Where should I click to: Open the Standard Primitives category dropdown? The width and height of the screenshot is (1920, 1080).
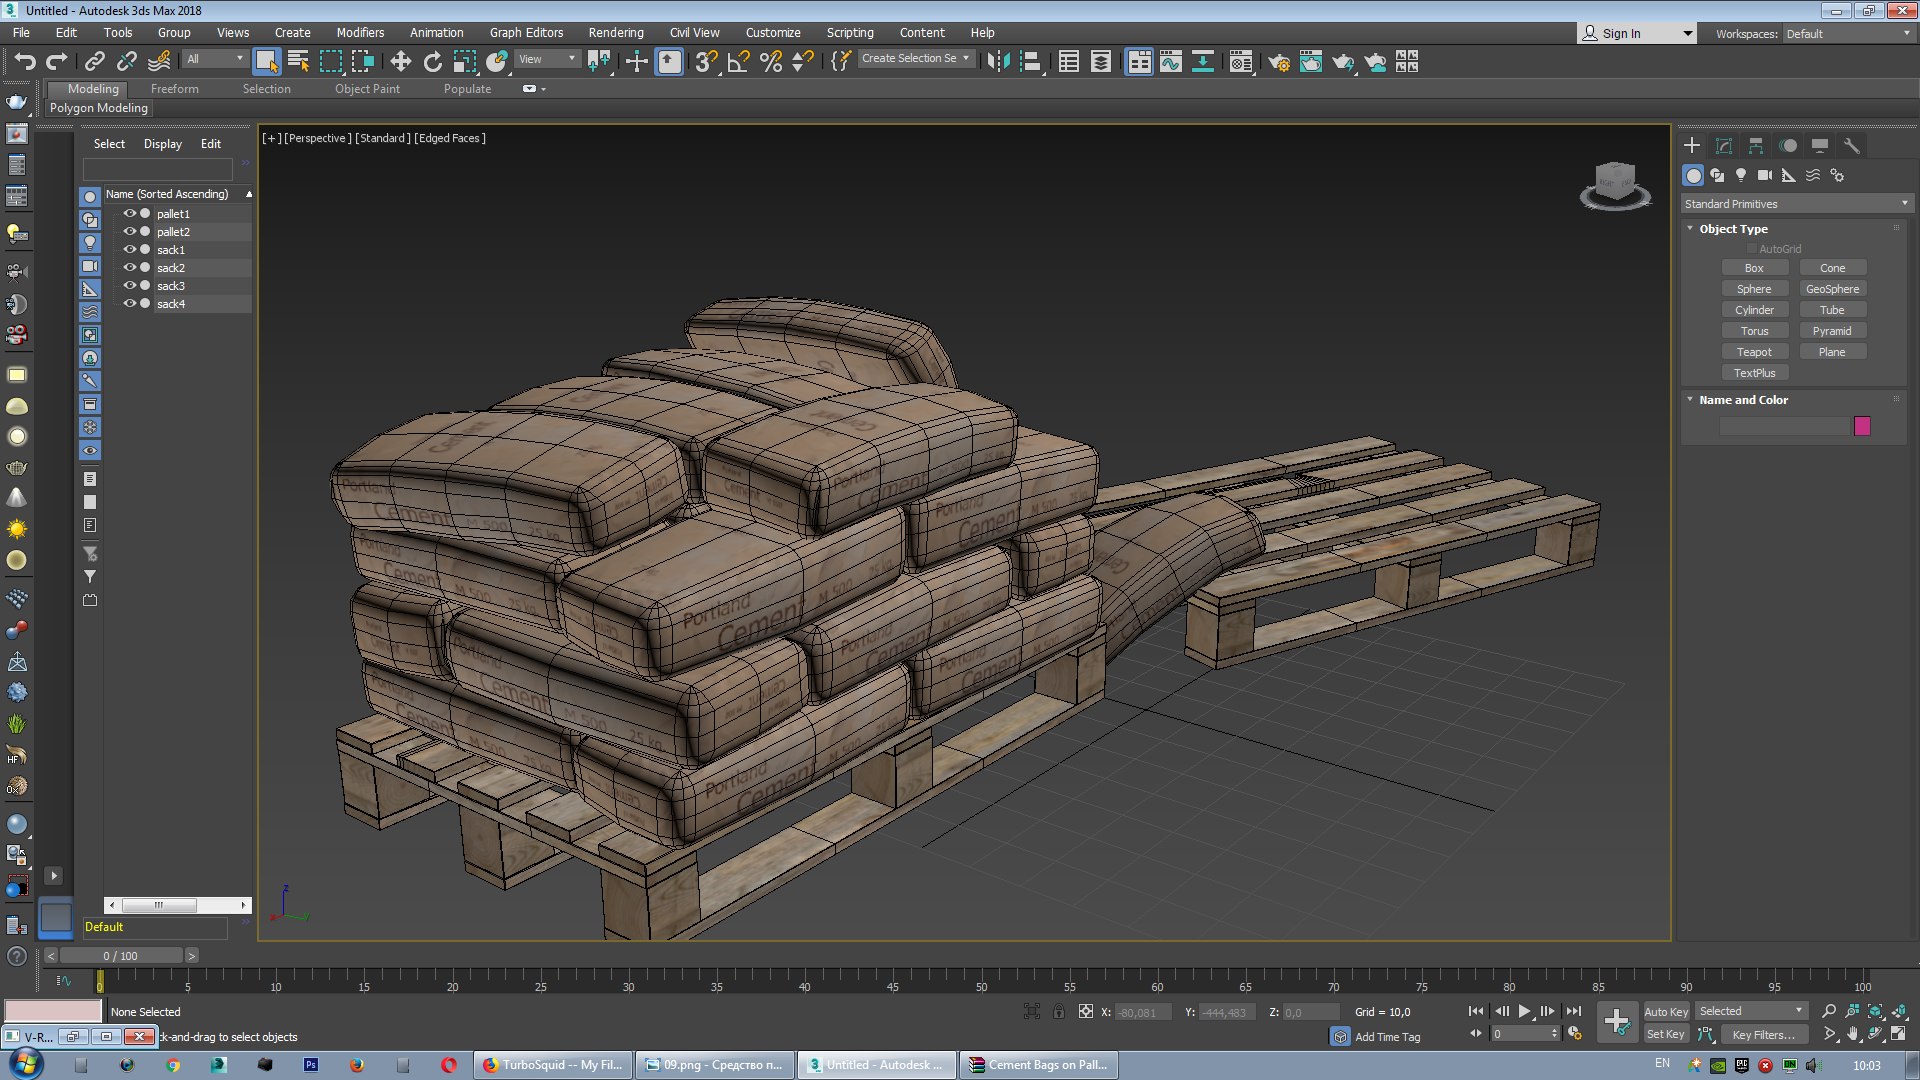pos(1796,204)
